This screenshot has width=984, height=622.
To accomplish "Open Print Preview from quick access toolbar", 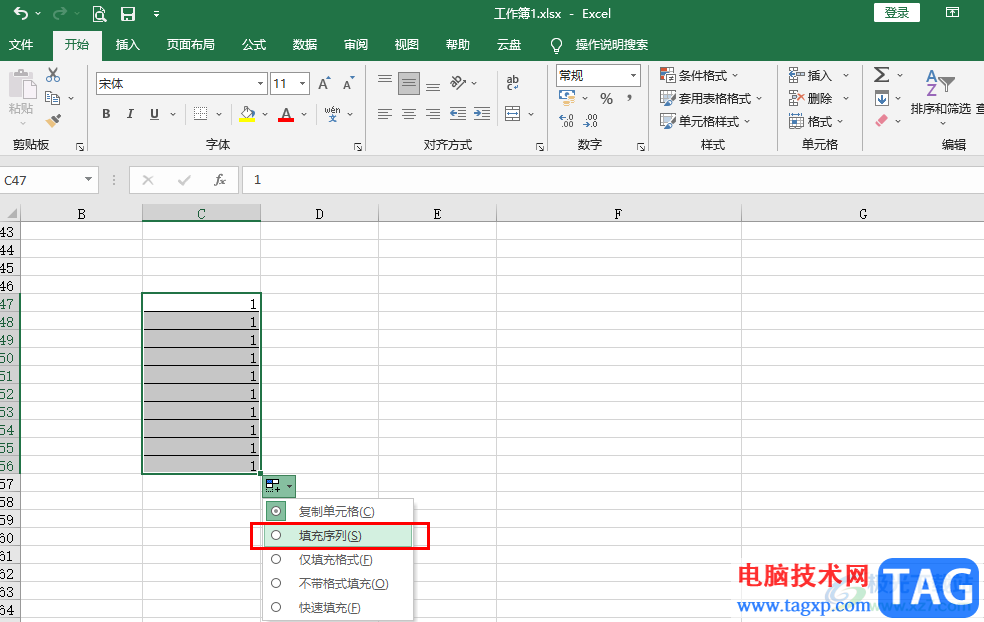I will 99,14.
